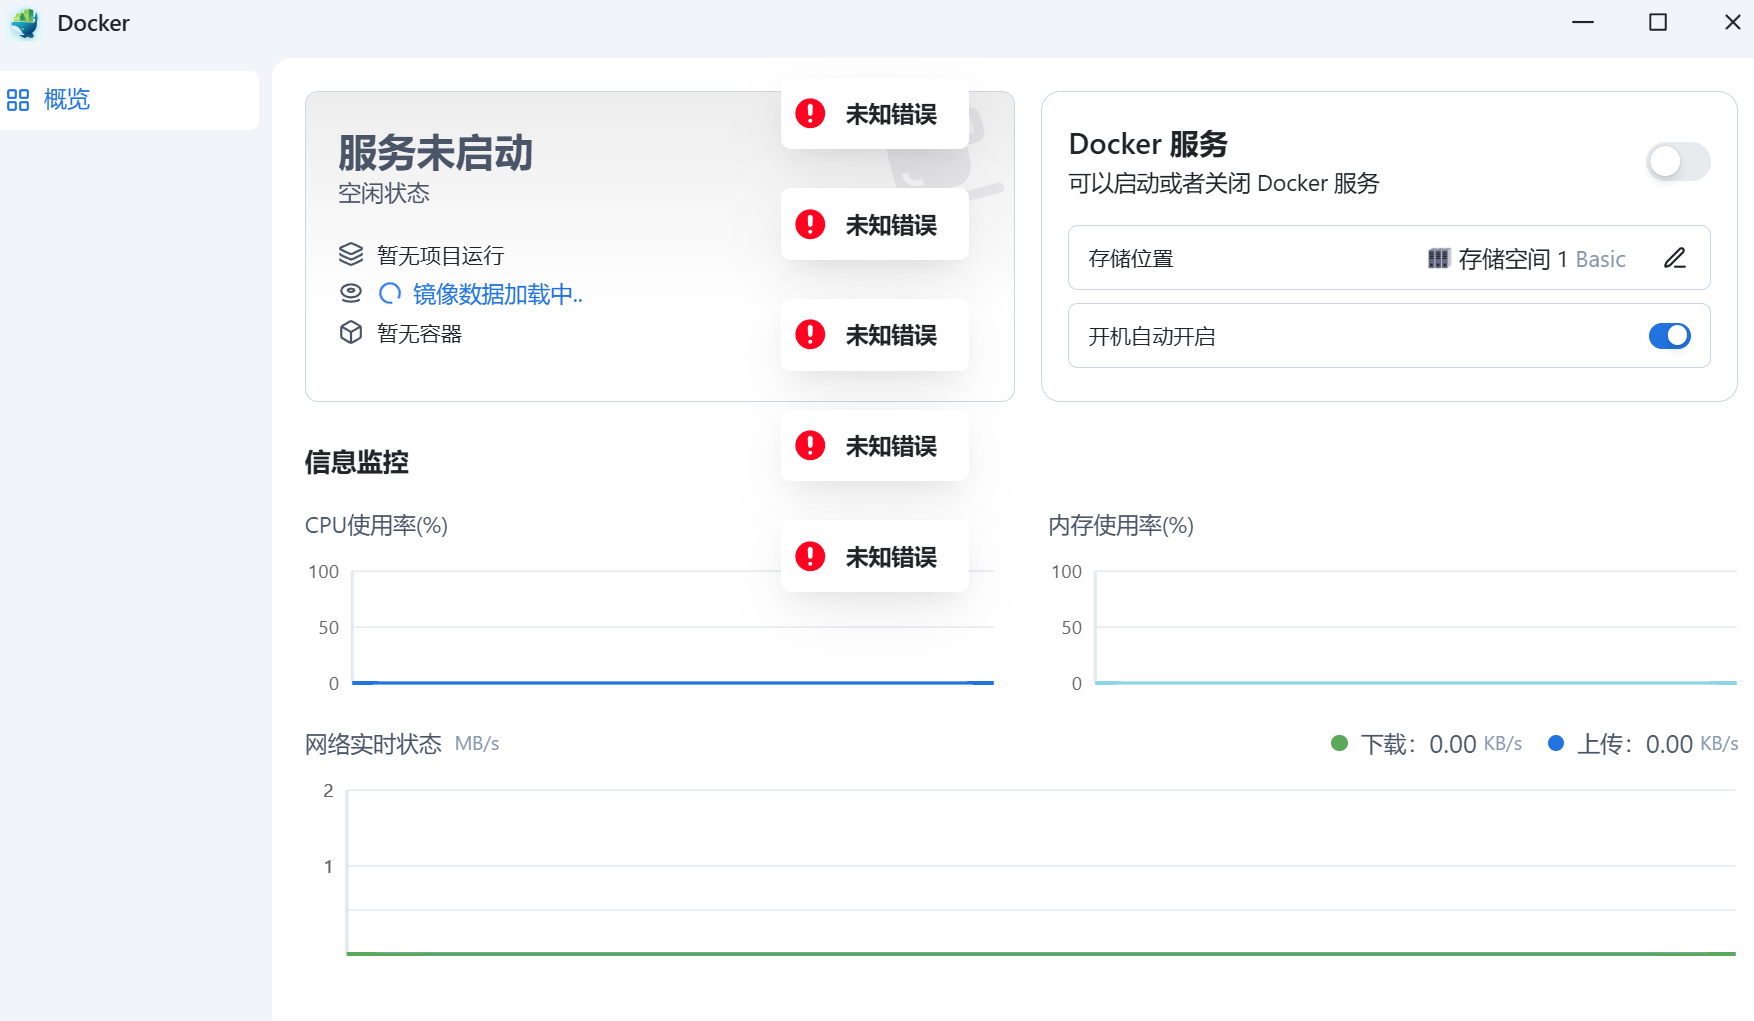Maximize the Docker window

click(1658, 22)
